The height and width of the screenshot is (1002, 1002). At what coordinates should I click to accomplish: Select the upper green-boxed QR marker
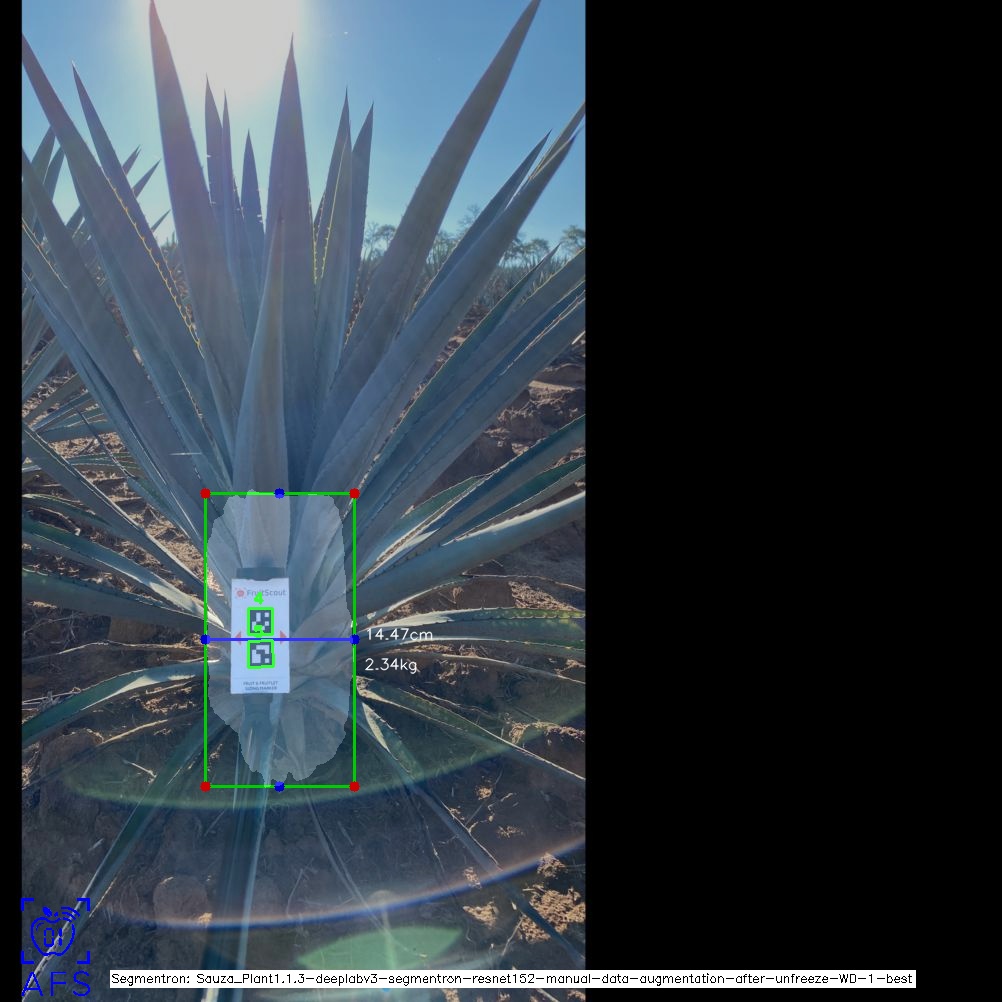[x=260, y=621]
